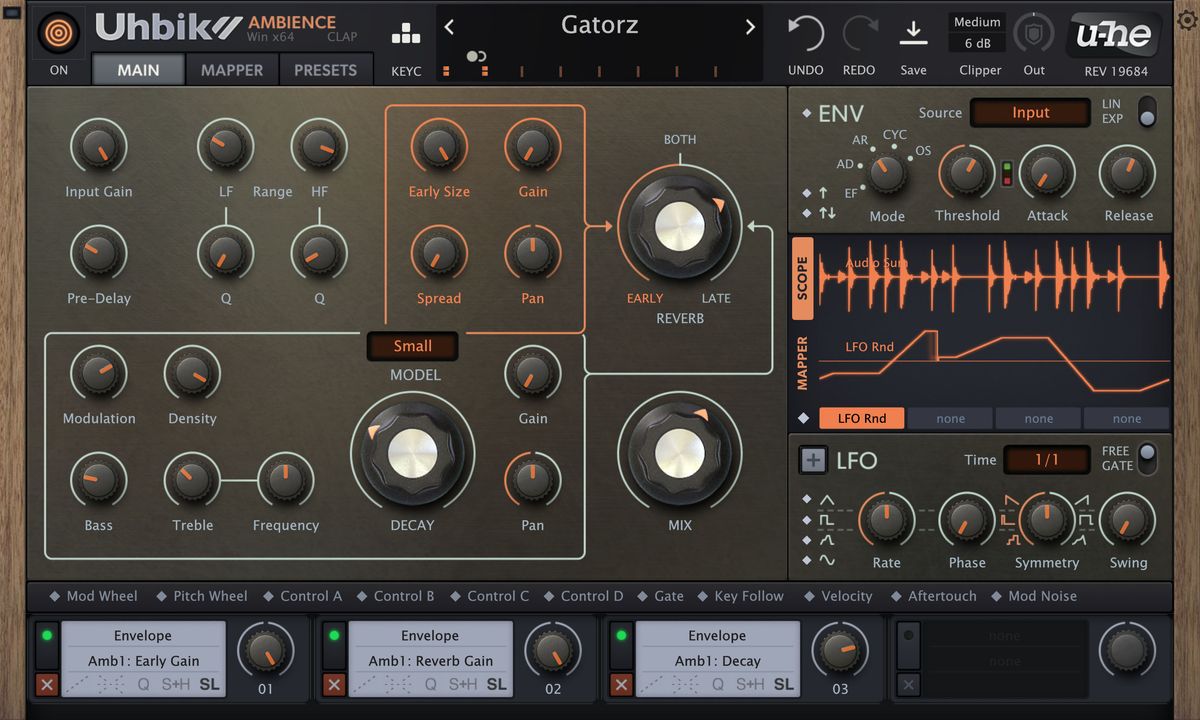Click the Out shield icon
Viewport: 1200px width, 720px height.
click(1034, 34)
